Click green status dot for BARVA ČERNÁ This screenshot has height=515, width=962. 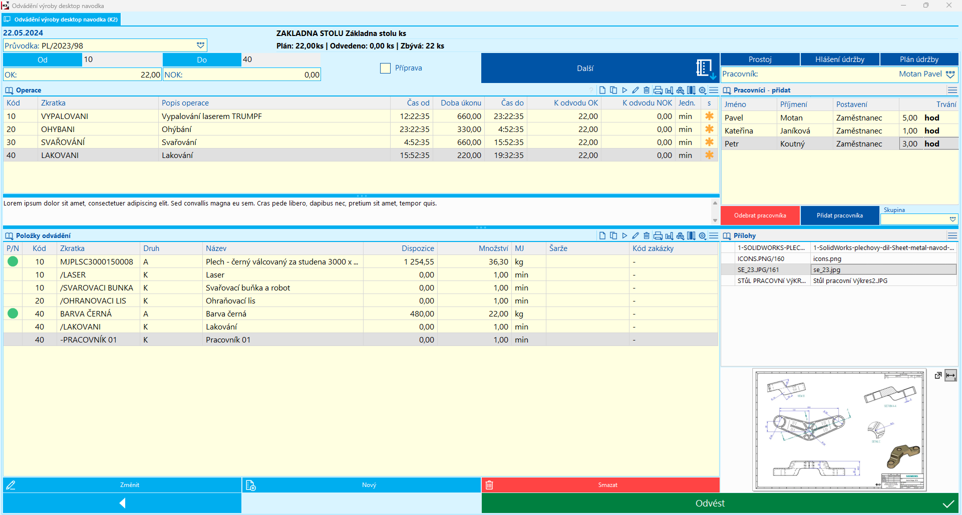13,313
